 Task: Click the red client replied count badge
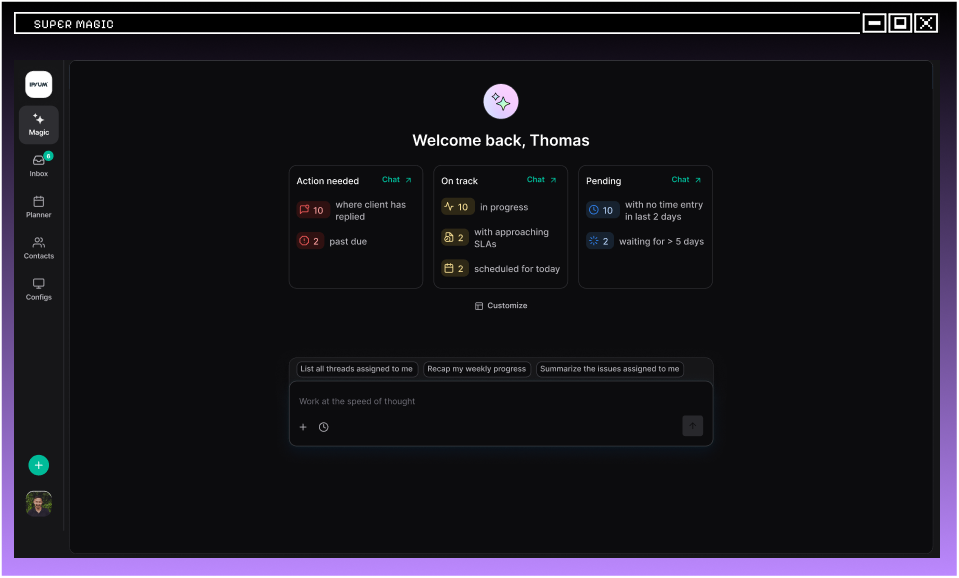coord(313,210)
